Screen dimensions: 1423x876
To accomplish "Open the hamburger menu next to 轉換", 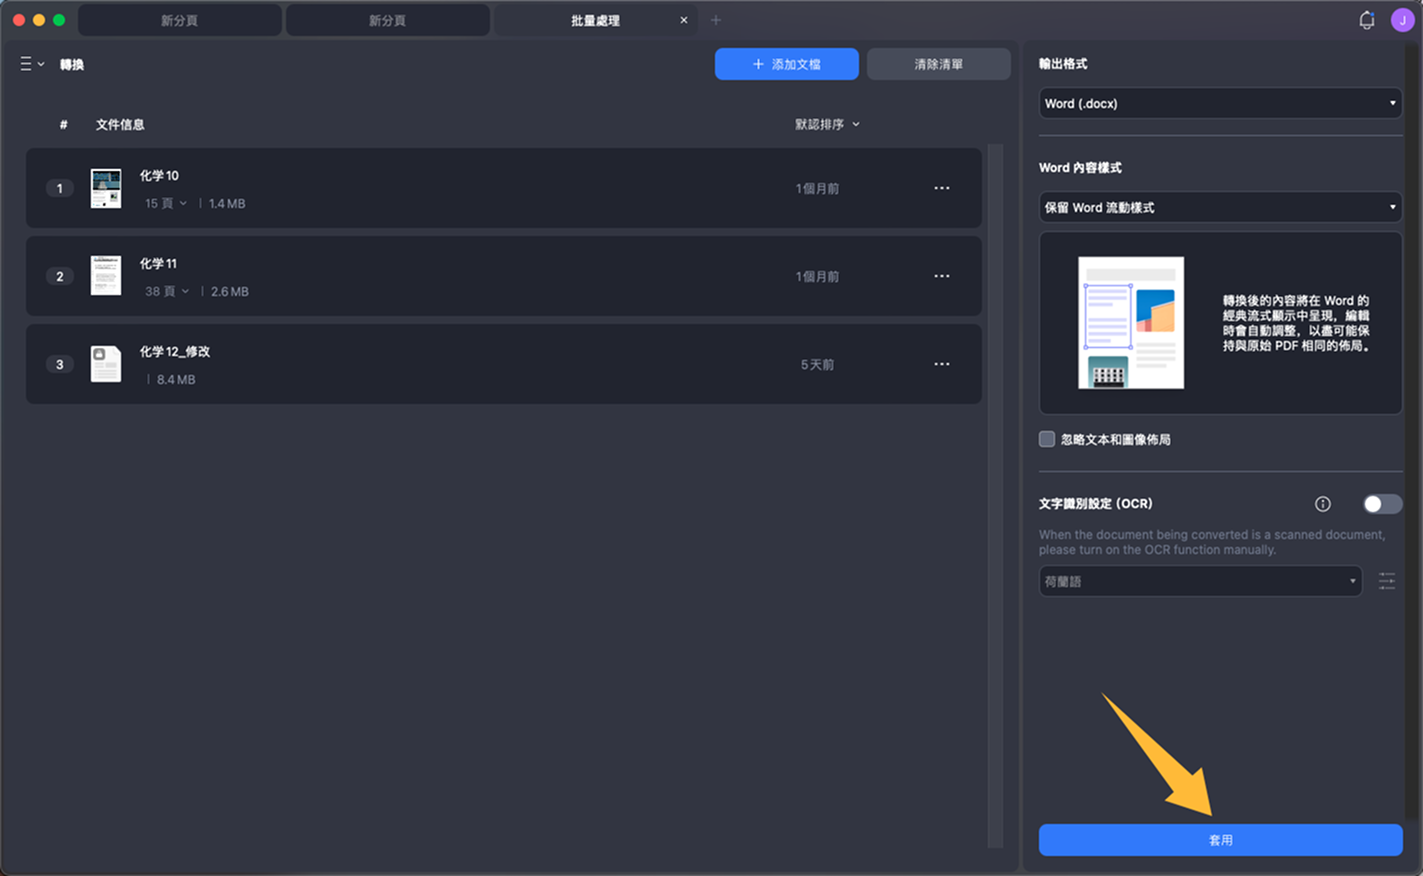I will point(31,64).
